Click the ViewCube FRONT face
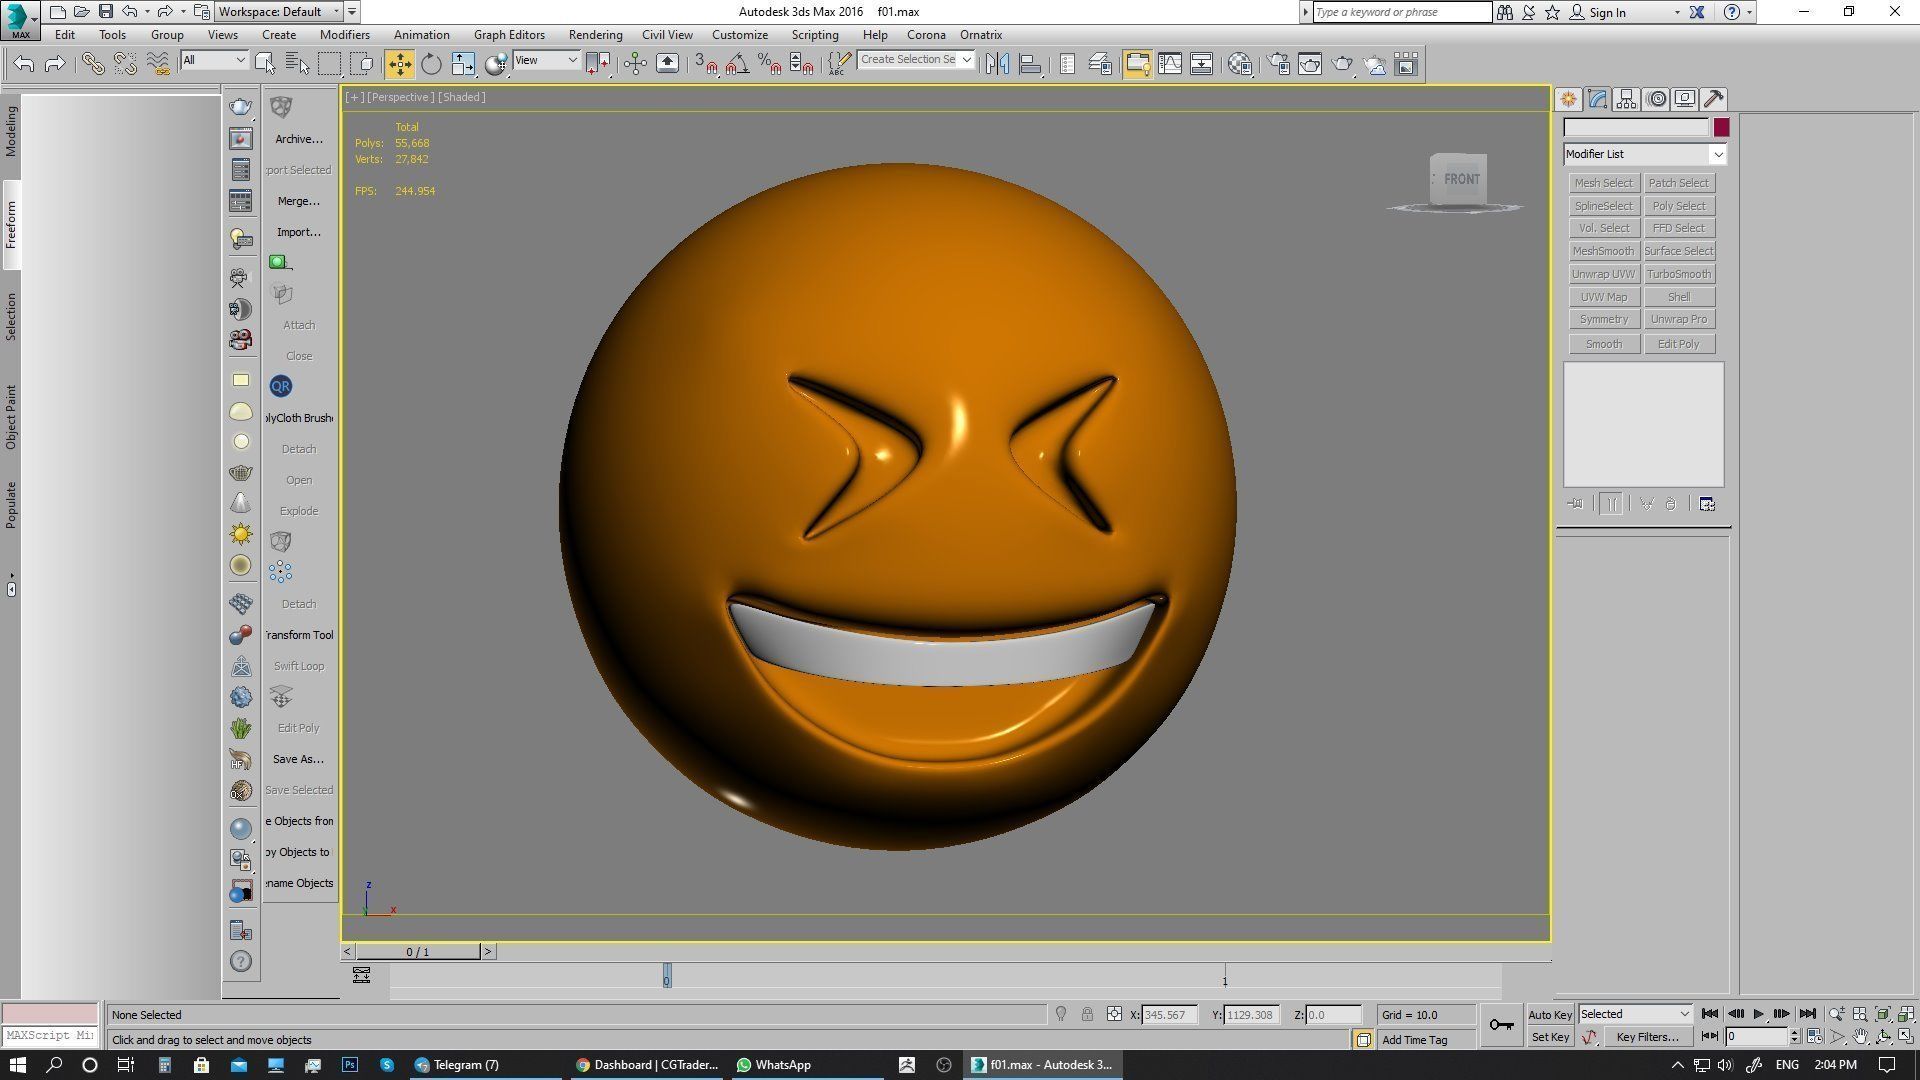 click(x=1461, y=179)
